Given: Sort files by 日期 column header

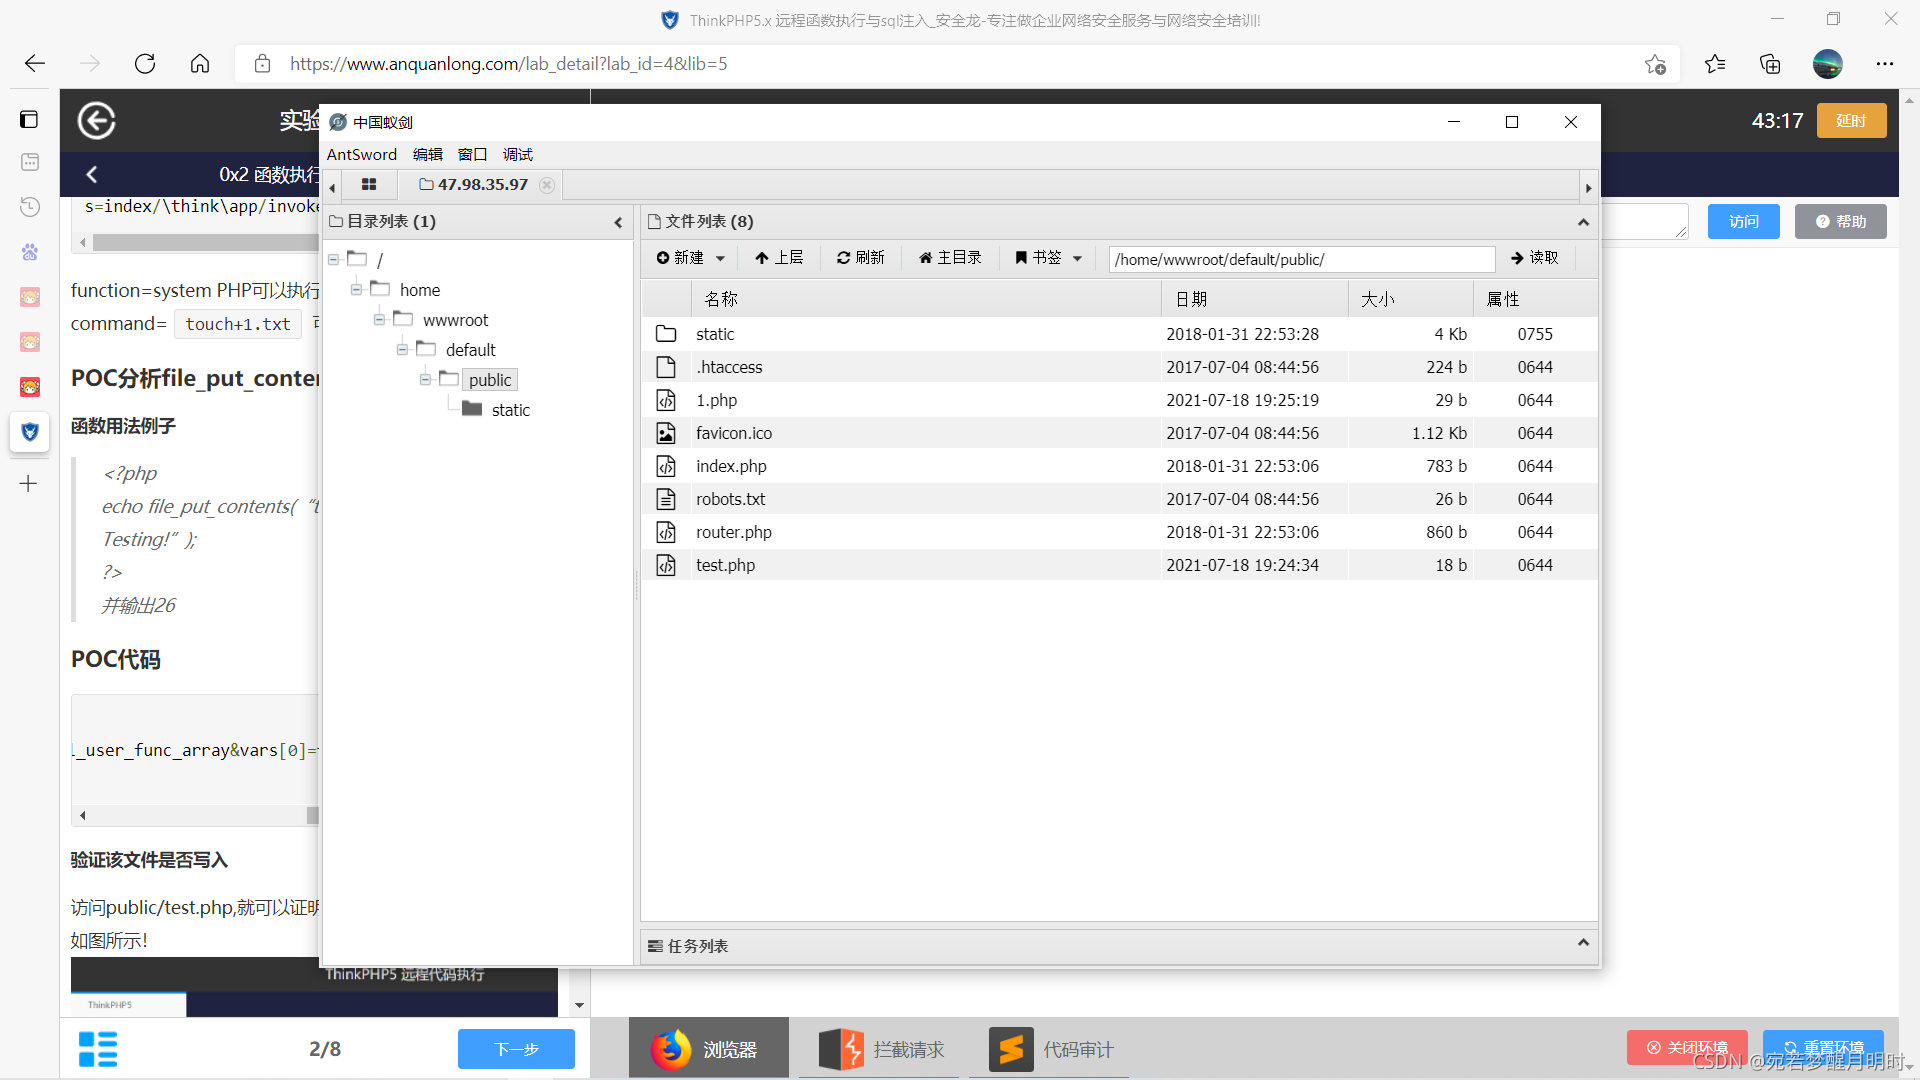Looking at the screenshot, I should point(1255,299).
